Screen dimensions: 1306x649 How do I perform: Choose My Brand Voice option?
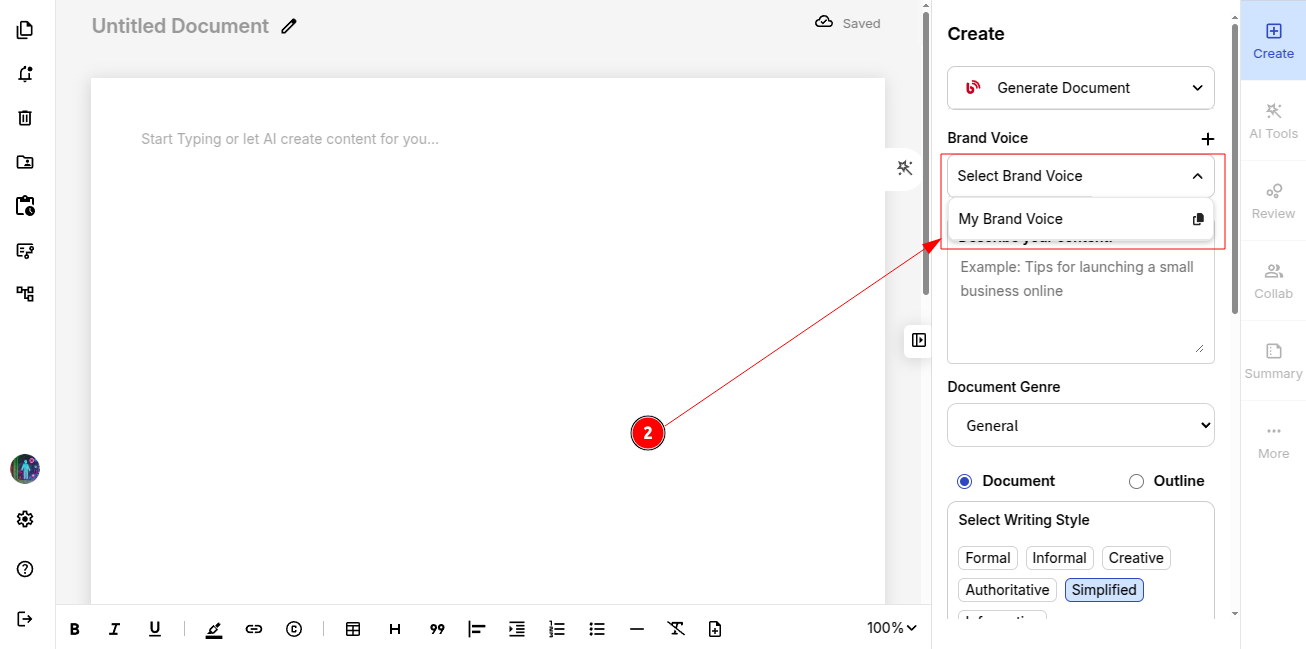point(1011,219)
